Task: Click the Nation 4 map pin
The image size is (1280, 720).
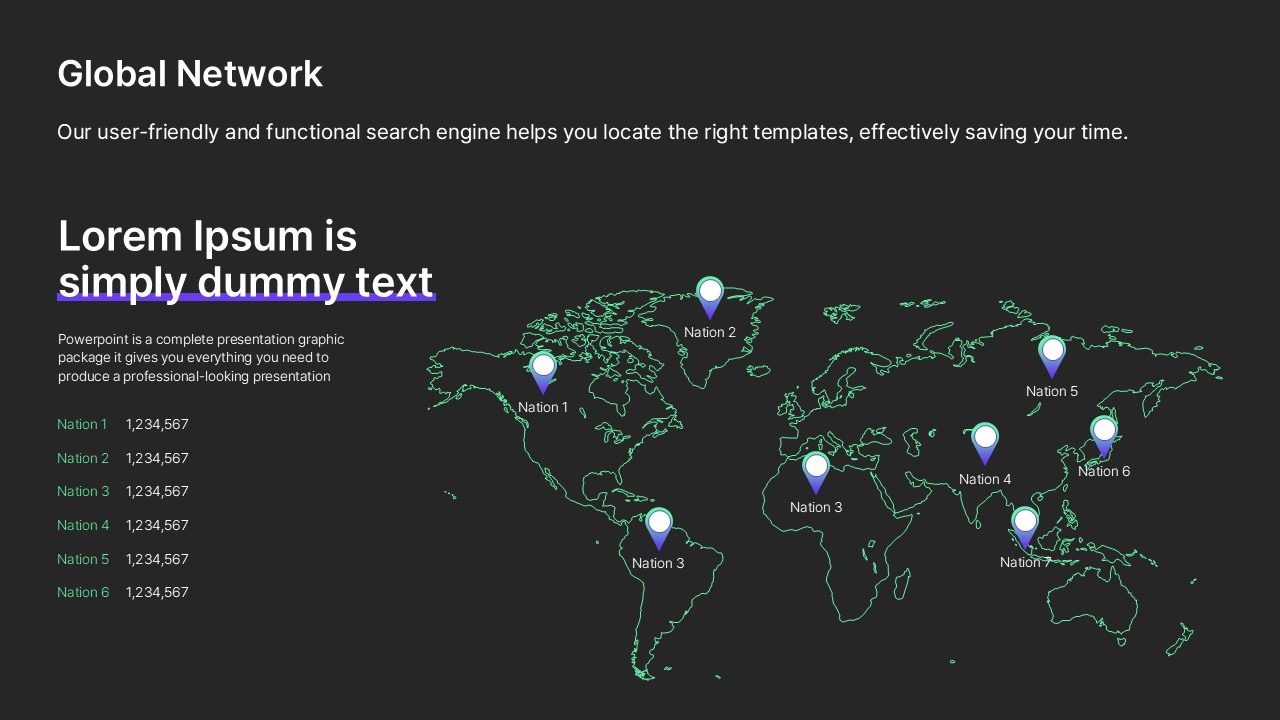Action: coord(985,441)
